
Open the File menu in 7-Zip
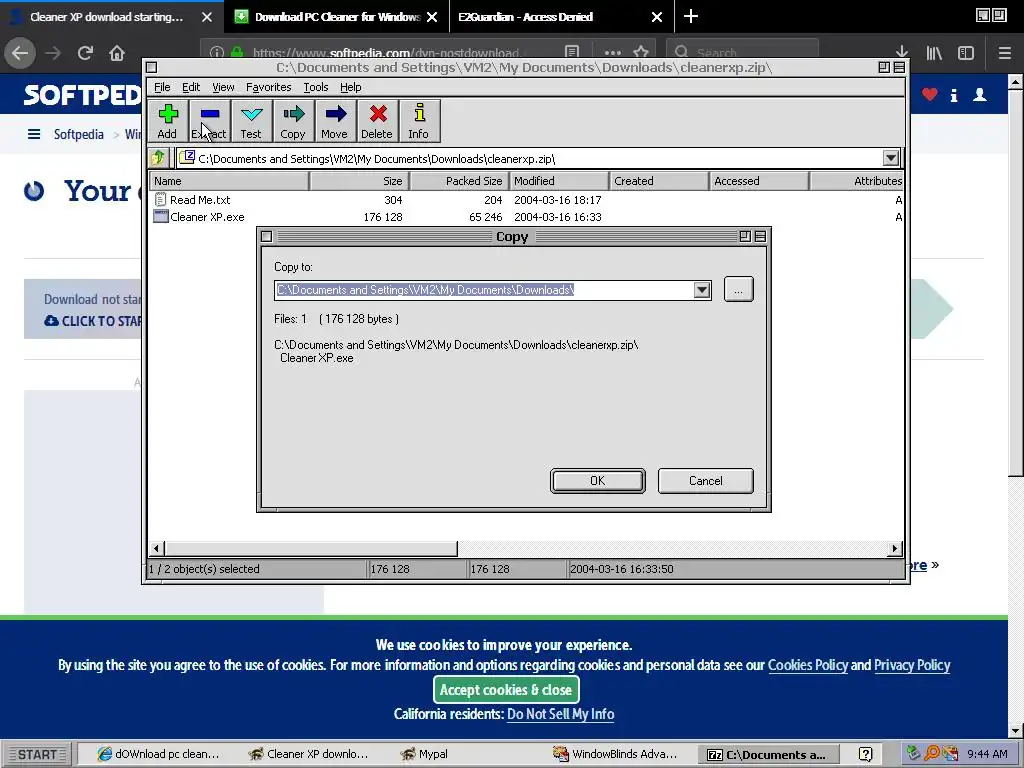(162, 87)
